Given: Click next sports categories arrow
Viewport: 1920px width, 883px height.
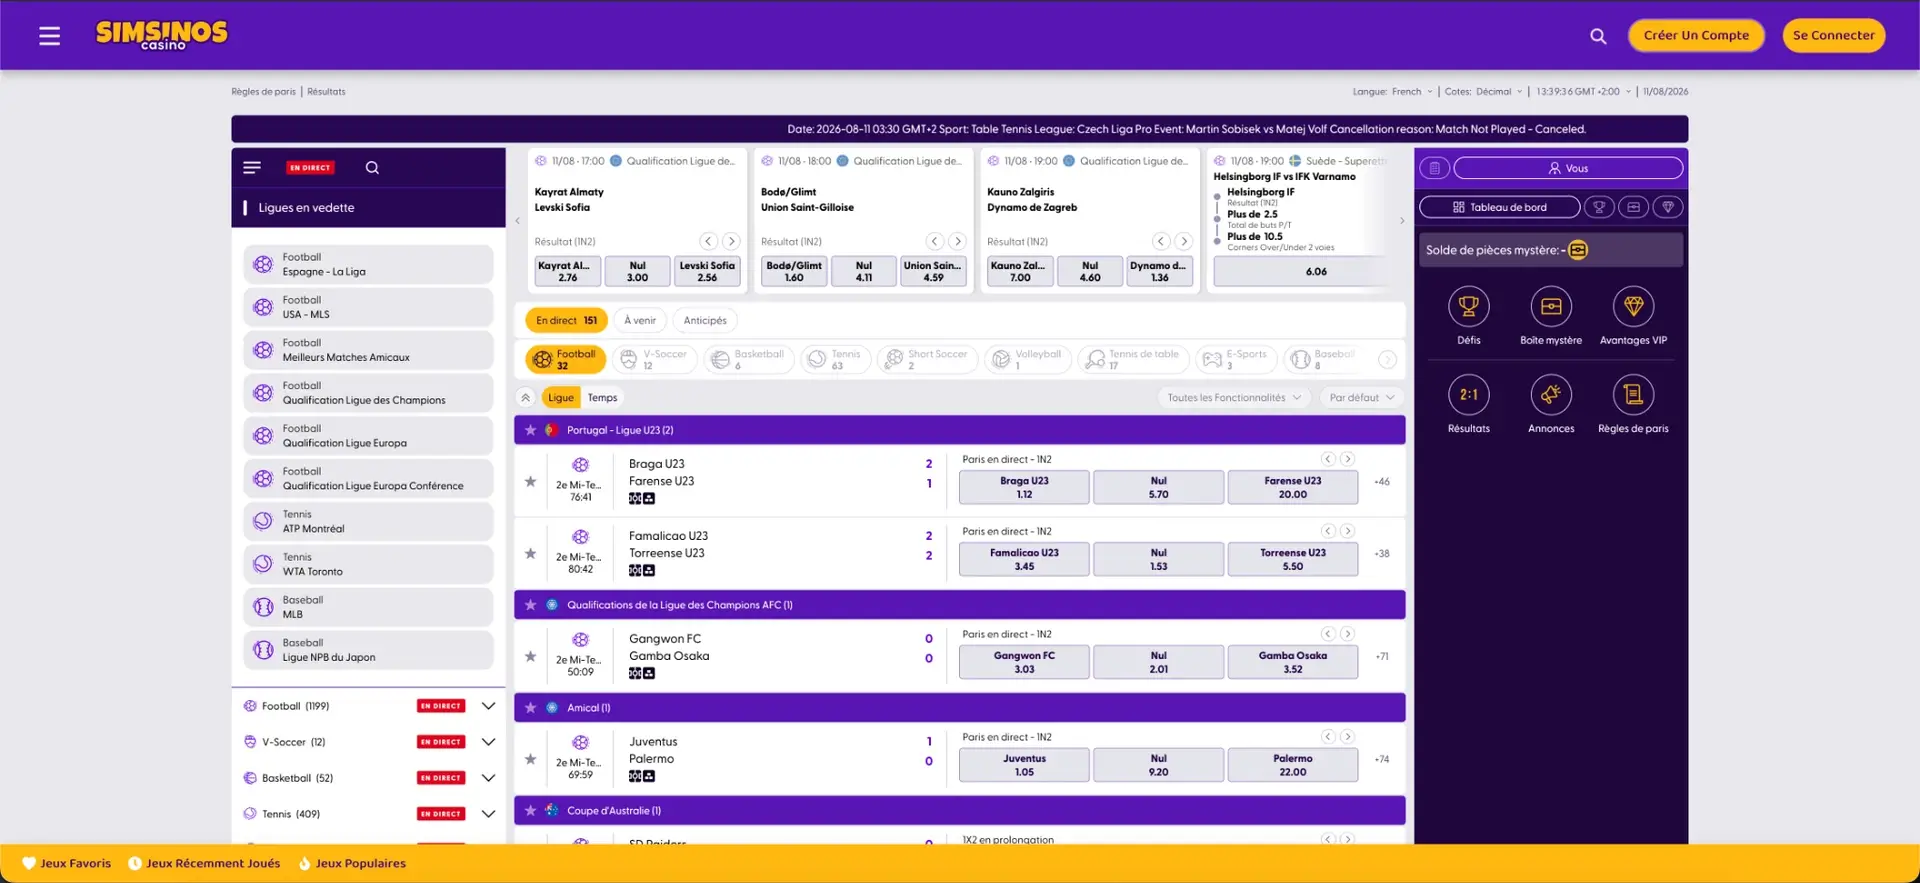Looking at the screenshot, I should (1387, 360).
